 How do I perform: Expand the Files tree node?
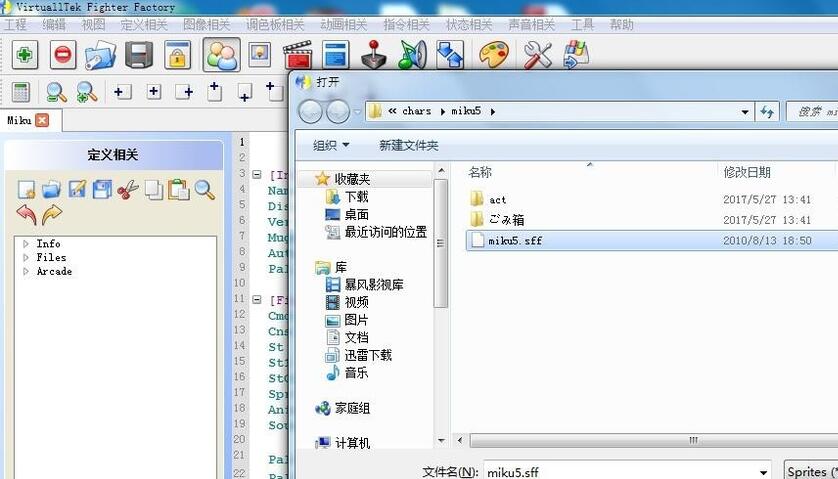26,258
